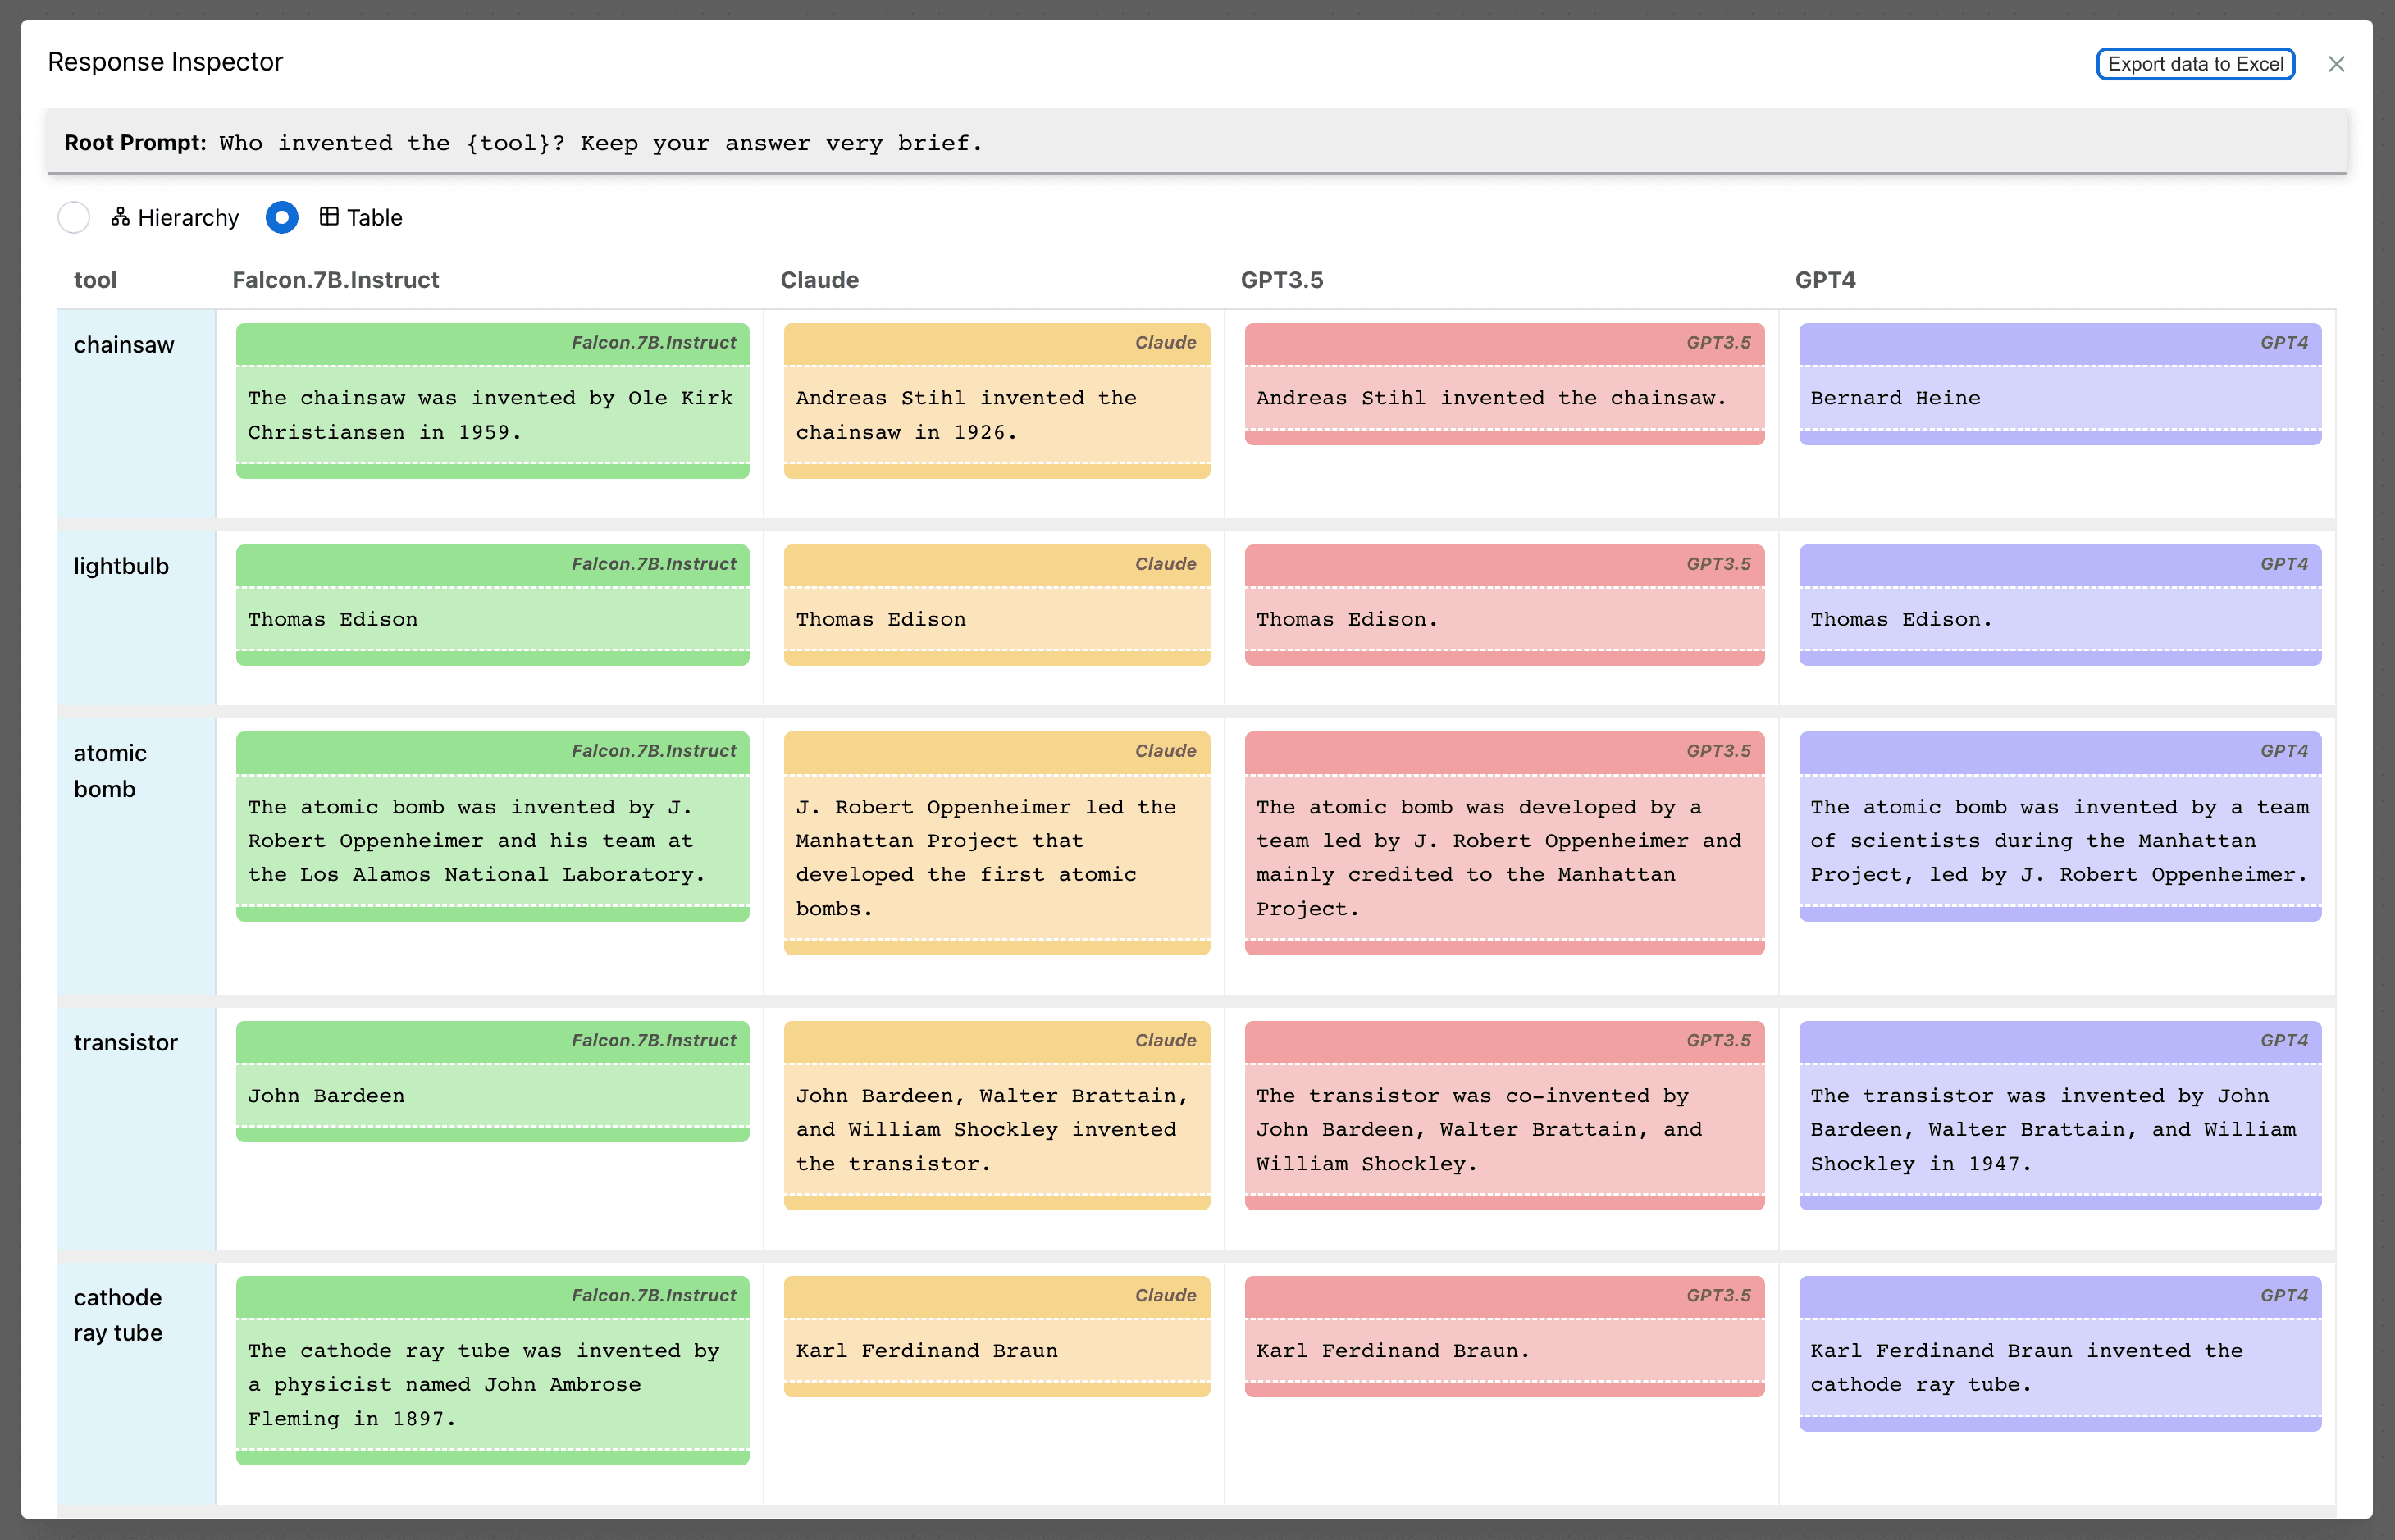
Task: Click GPT4 response 'Bernard Heine'
Action: coord(2060,398)
